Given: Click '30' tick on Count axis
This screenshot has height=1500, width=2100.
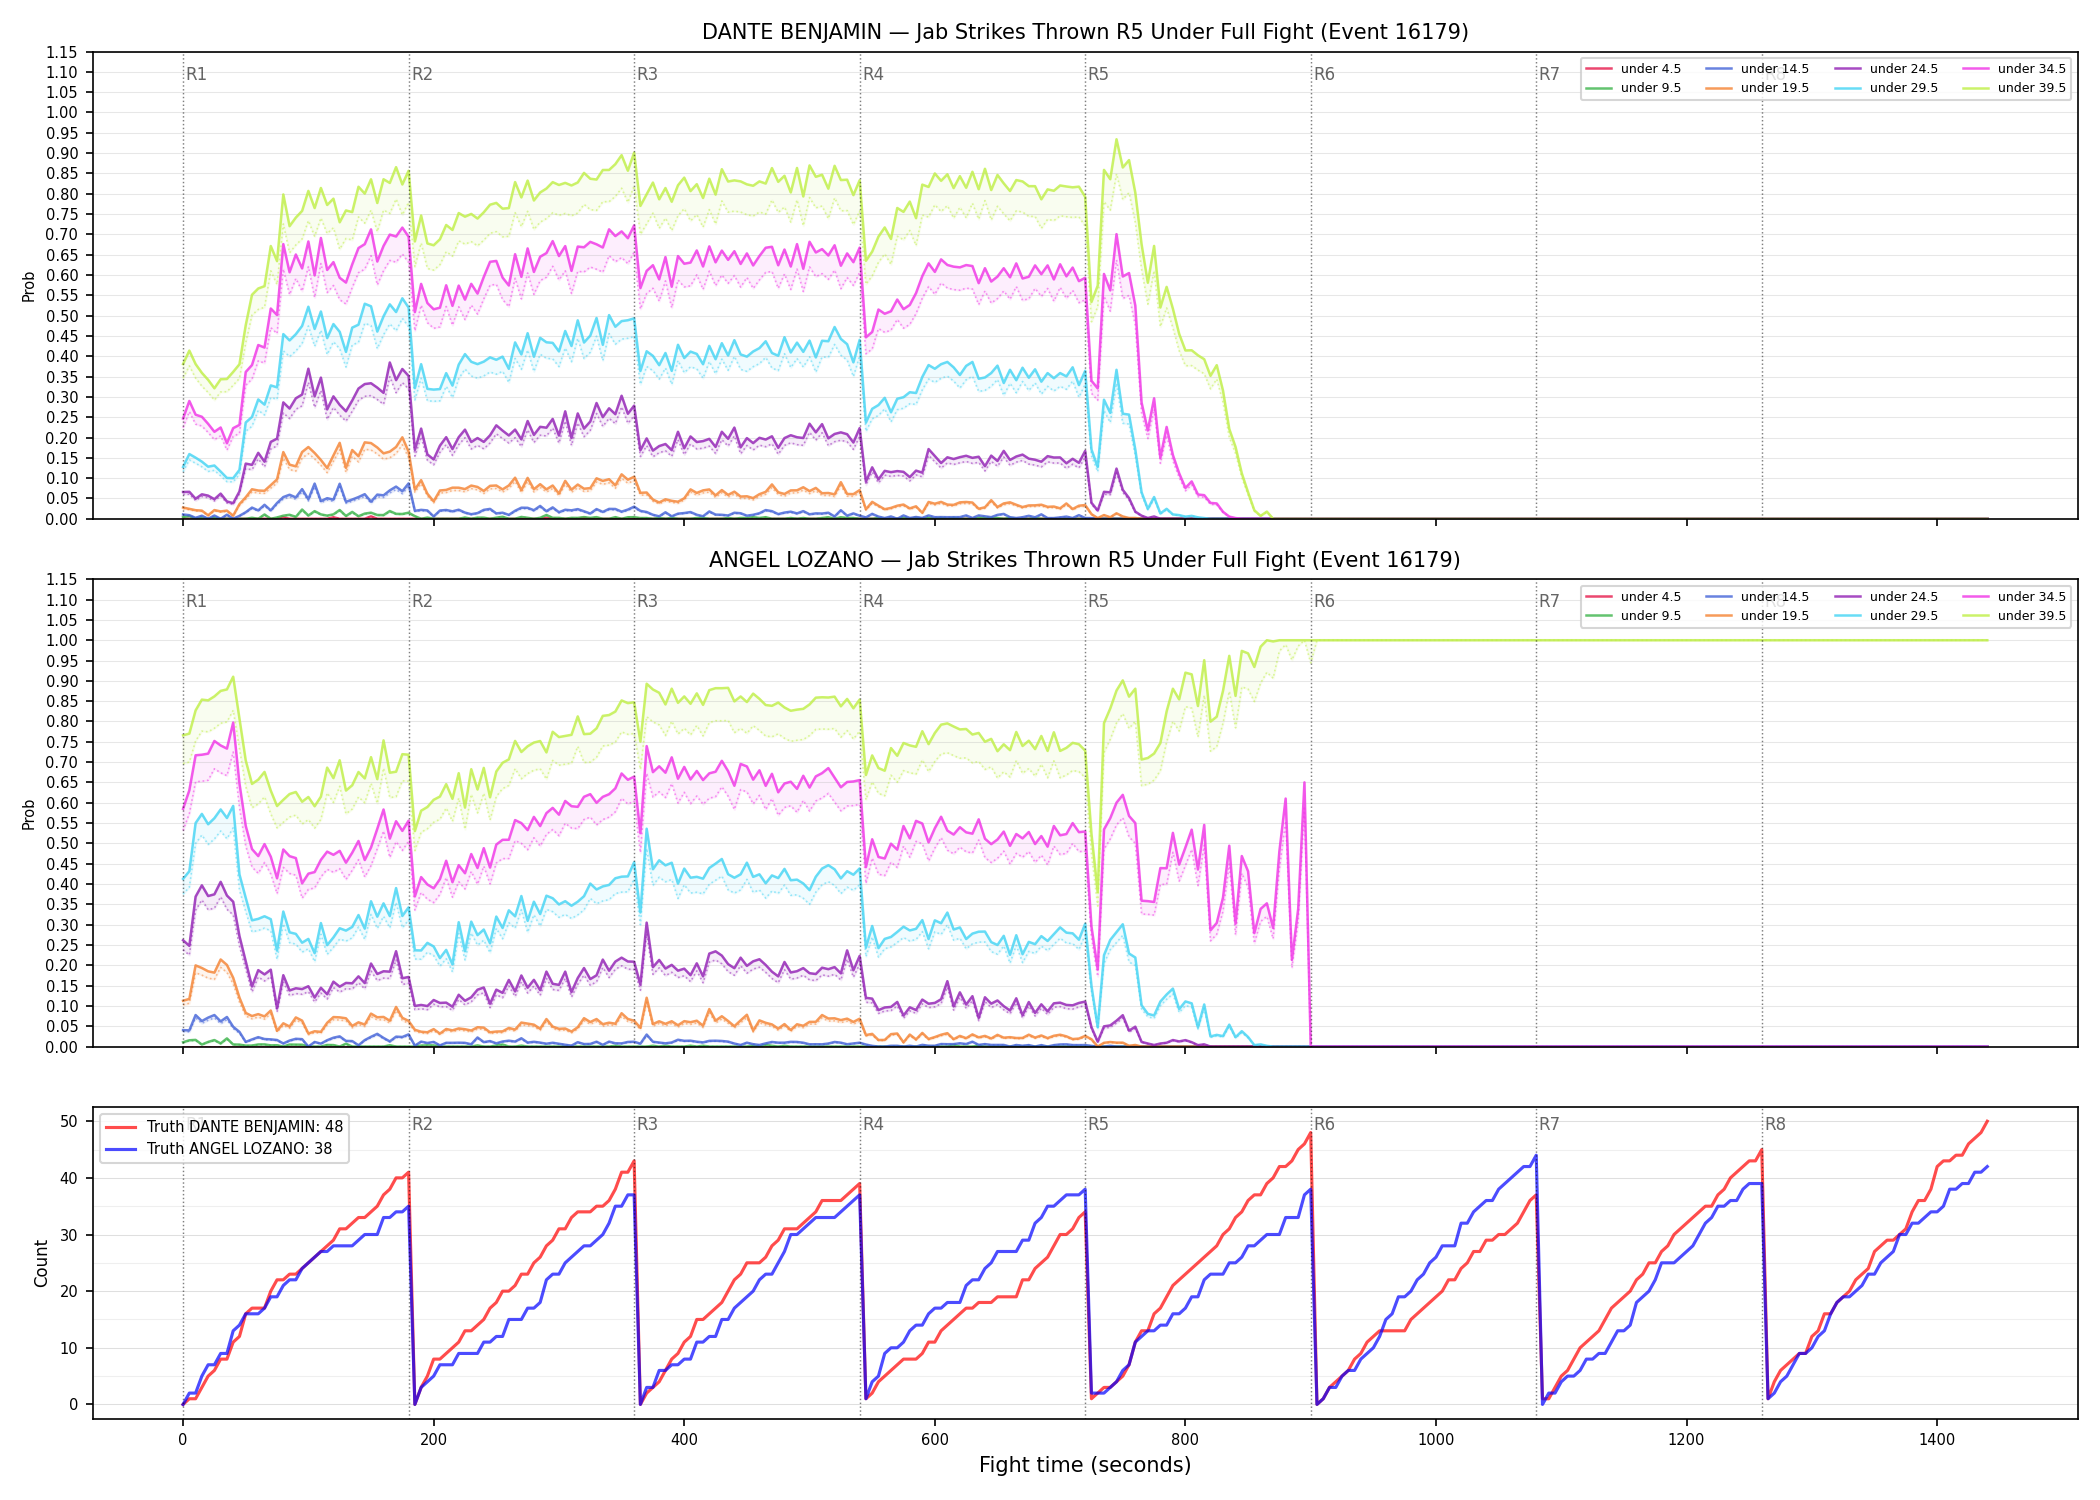Looking at the screenshot, I should pos(69,1235).
